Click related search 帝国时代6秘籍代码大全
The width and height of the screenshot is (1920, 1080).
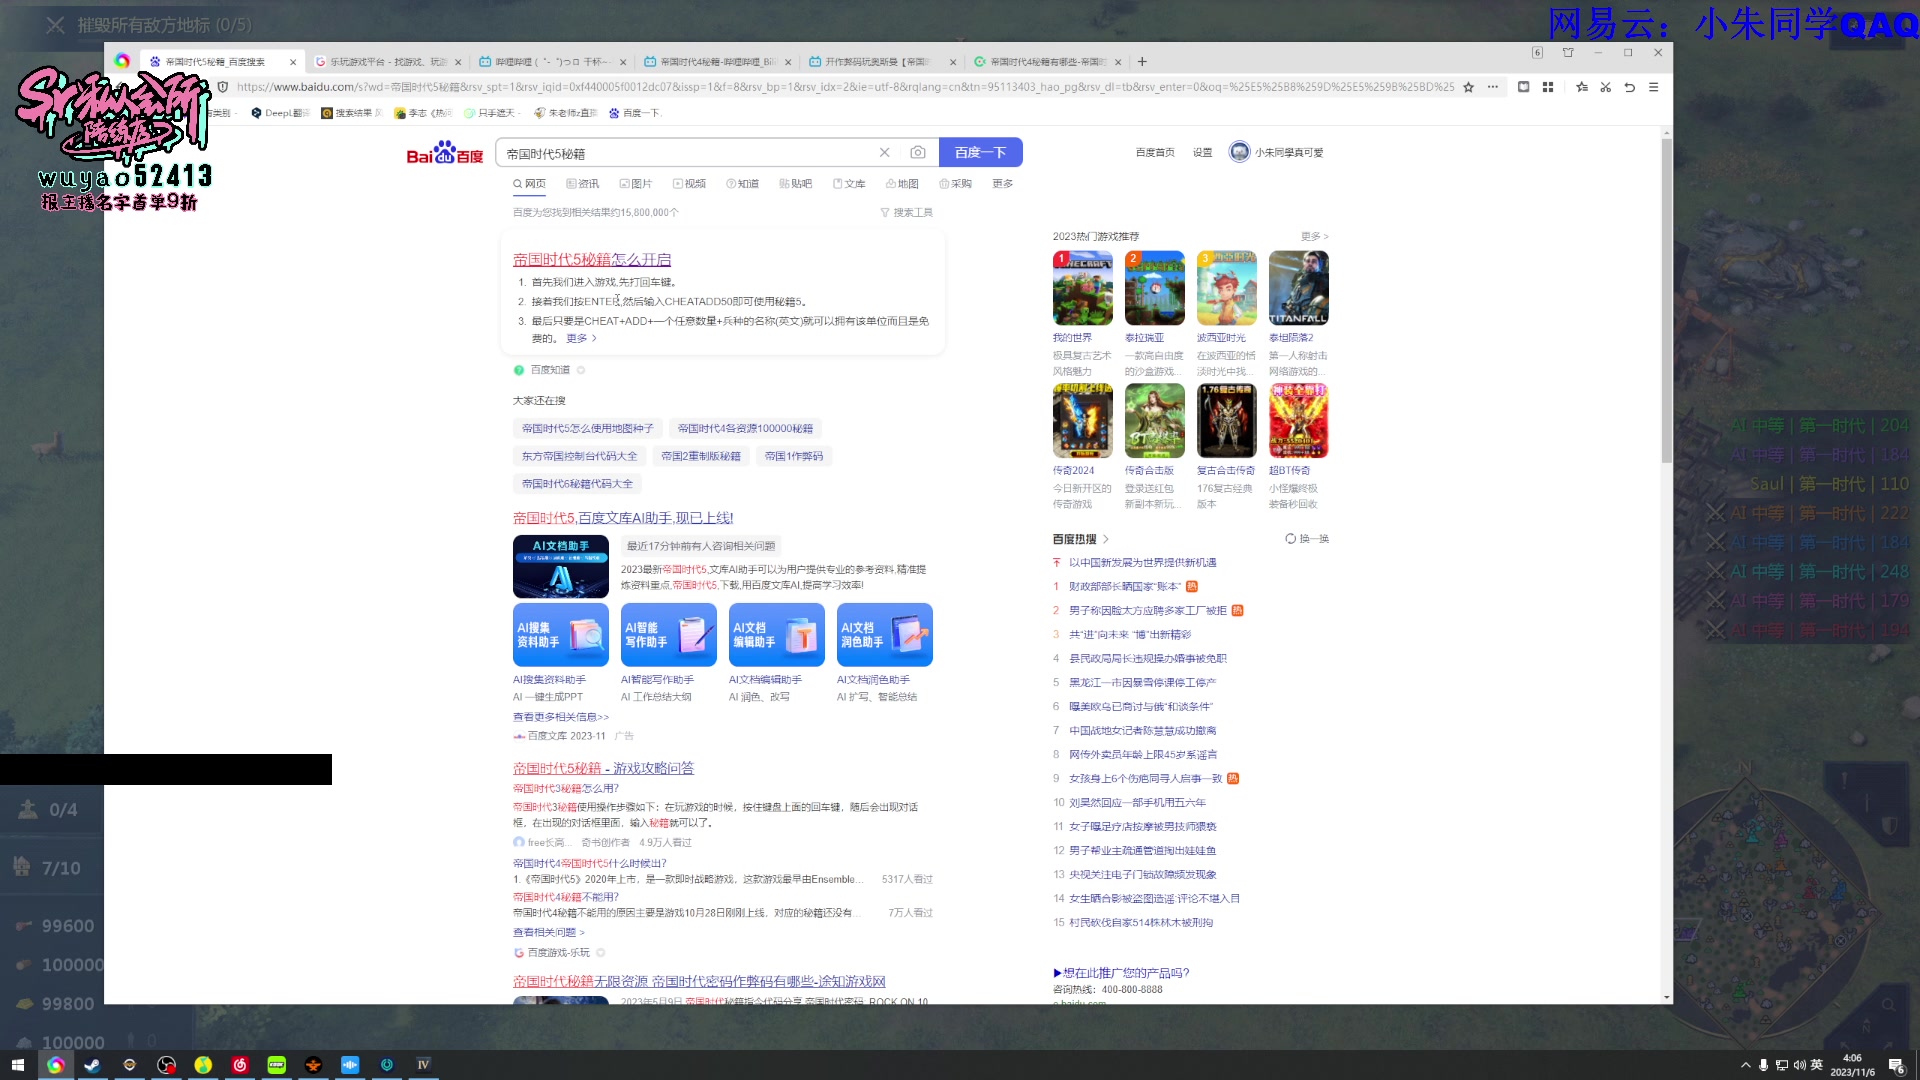click(x=577, y=484)
